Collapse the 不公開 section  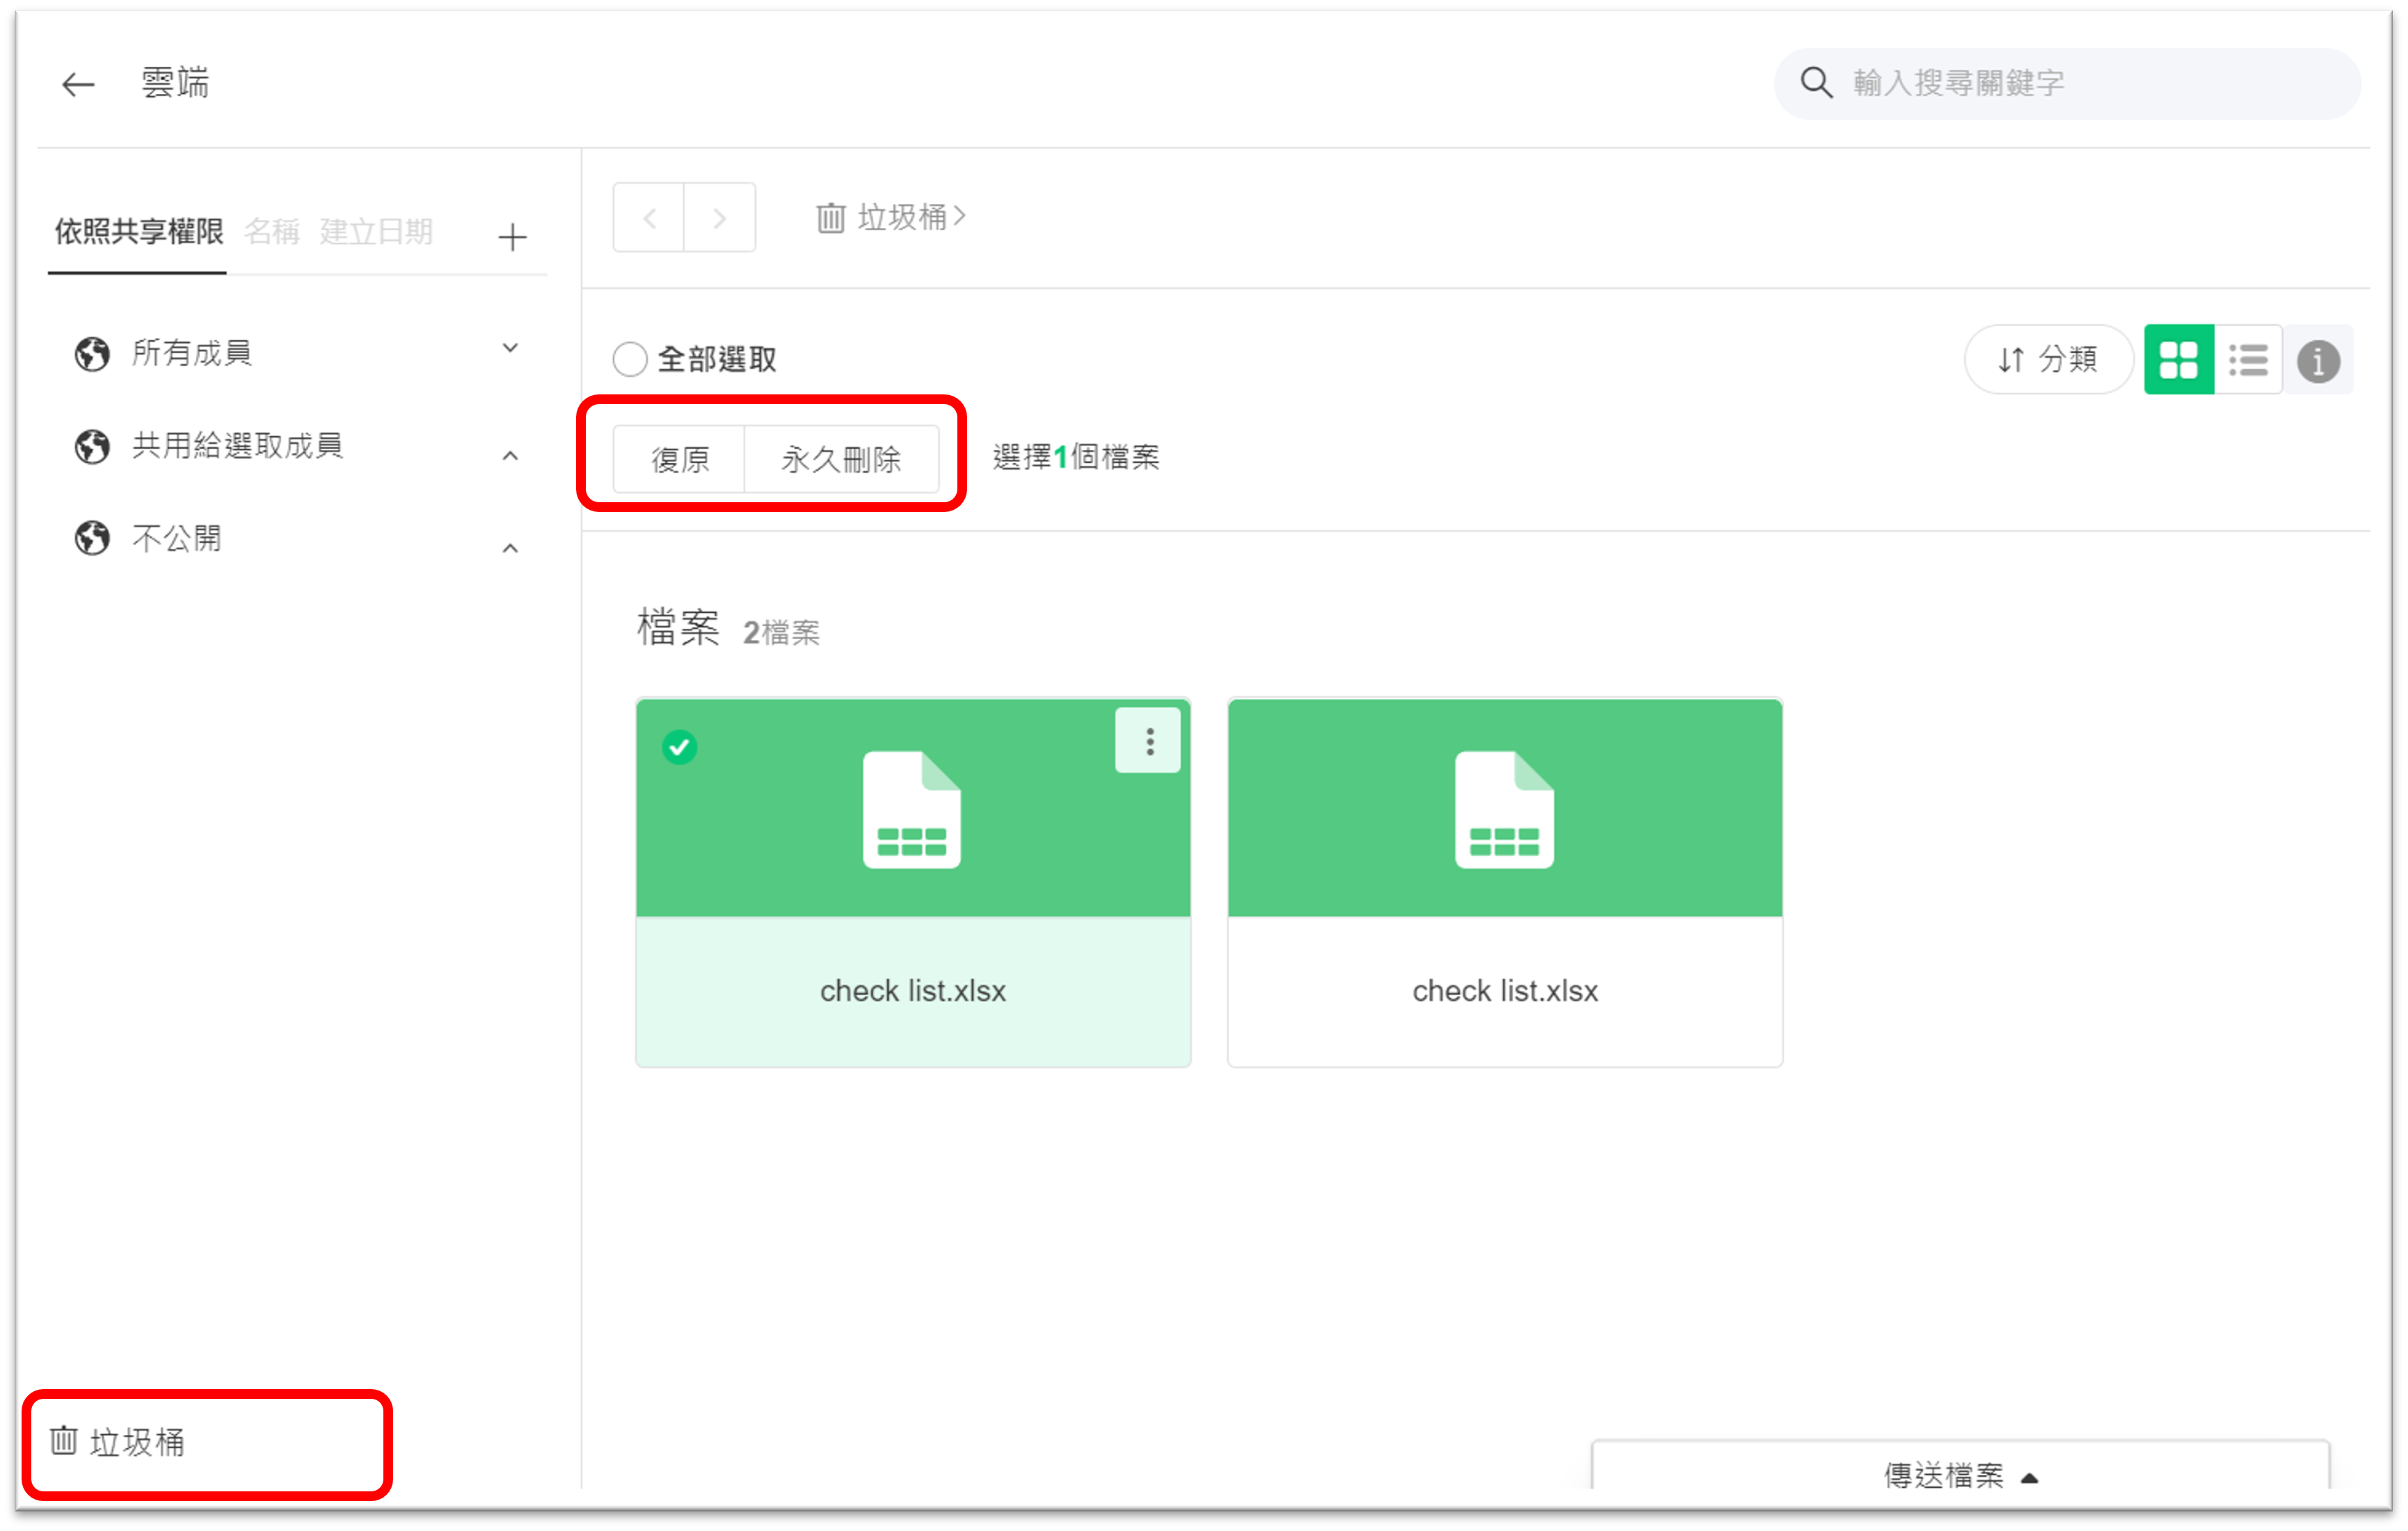[x=510, y=548]
